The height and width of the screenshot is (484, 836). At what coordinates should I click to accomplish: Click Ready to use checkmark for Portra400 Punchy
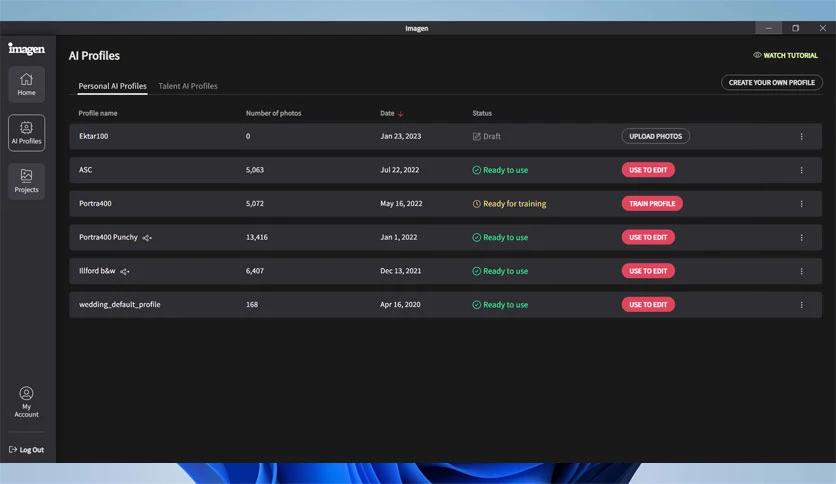click(x=477, y=237)
